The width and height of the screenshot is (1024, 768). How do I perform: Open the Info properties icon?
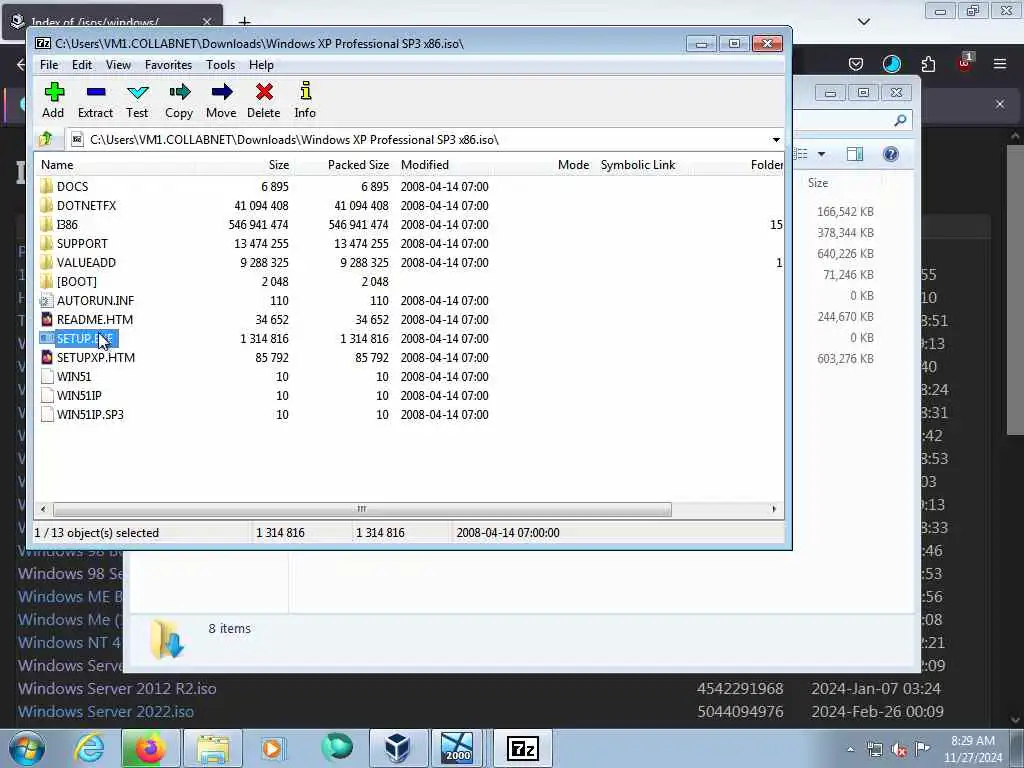tap(305, 91)
